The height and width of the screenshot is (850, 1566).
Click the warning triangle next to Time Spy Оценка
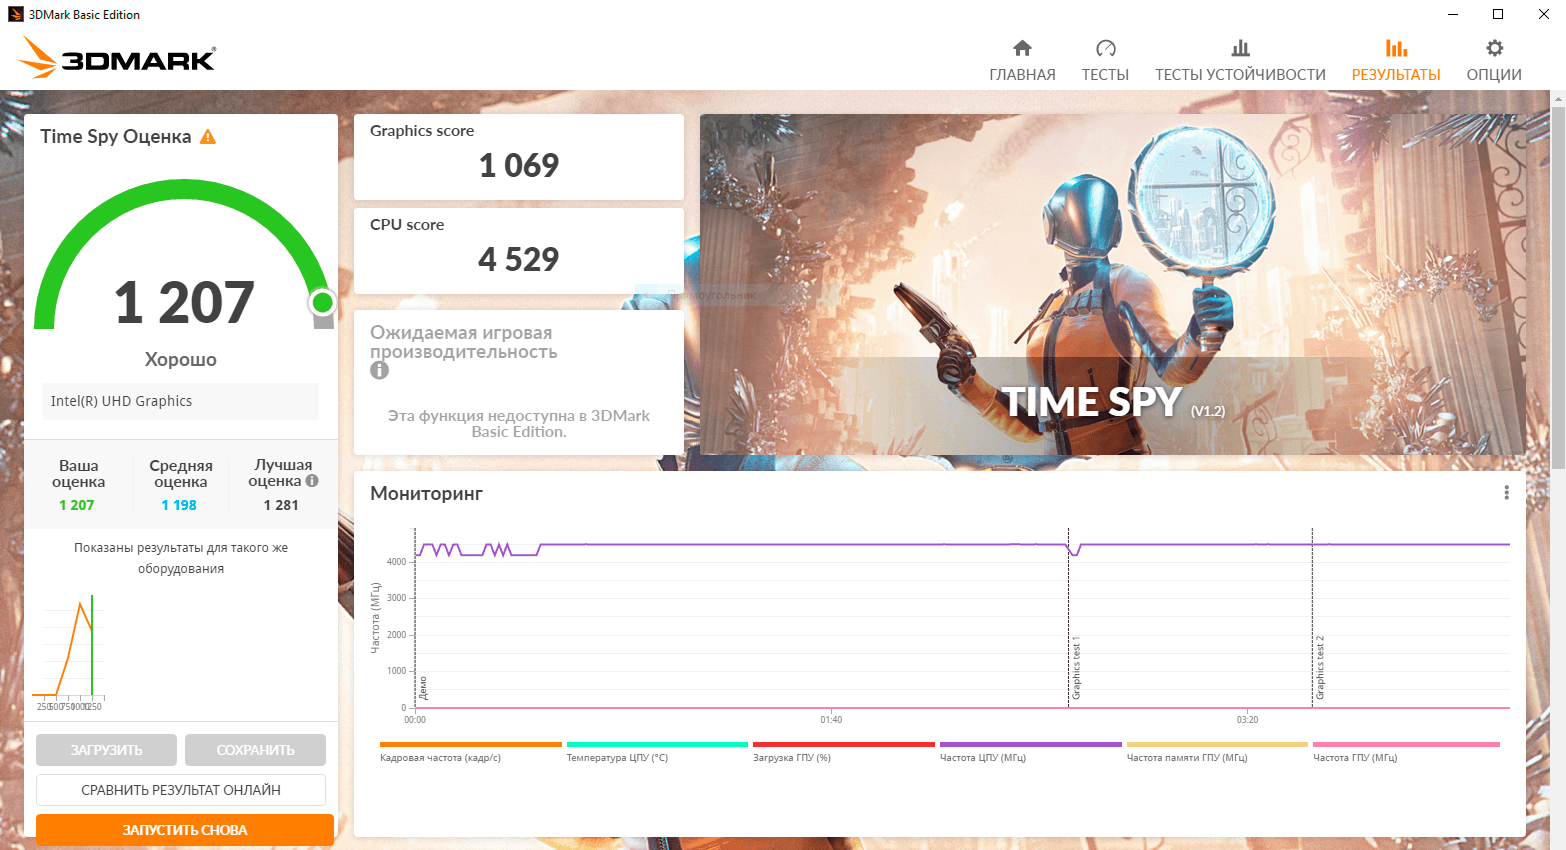(x=208, y=137)
